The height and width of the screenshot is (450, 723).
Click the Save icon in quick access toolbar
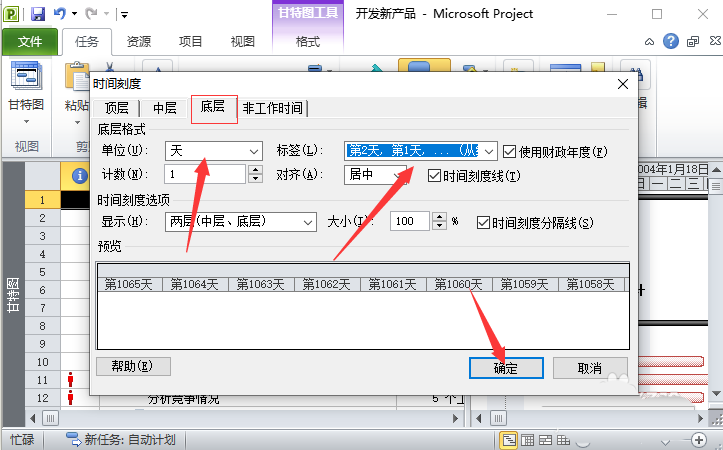click(x=38, y=14)
